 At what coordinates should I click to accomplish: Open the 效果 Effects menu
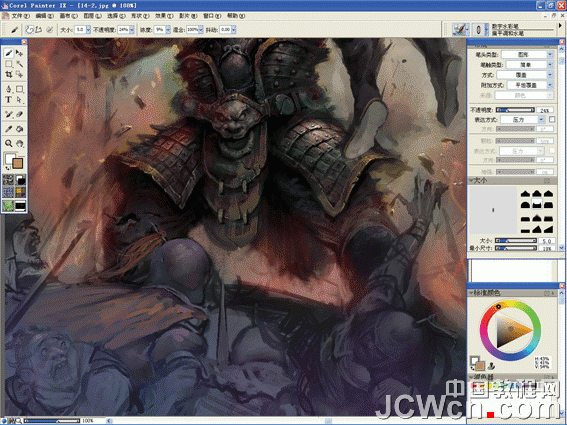point(164,16)
